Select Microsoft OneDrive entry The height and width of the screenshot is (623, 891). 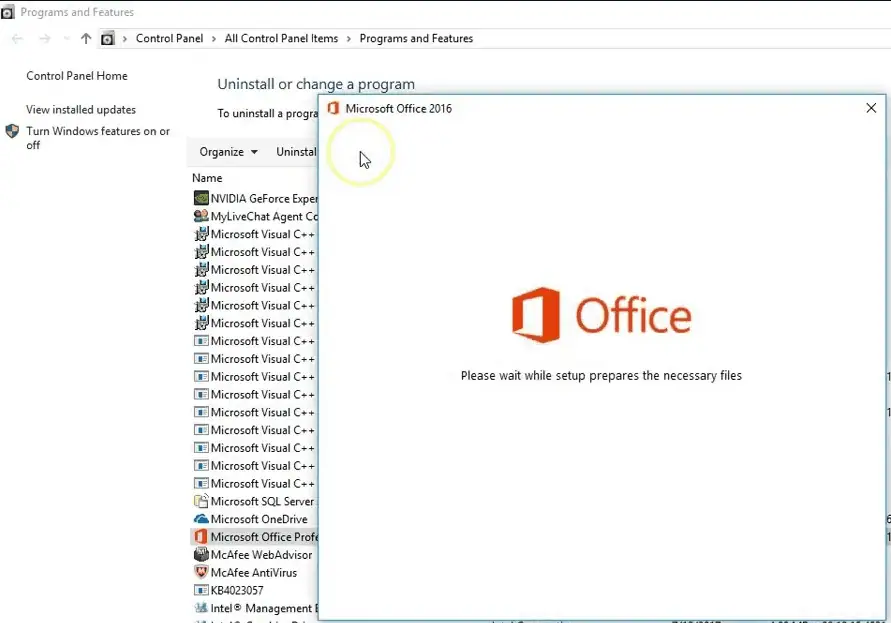[255, 519]
